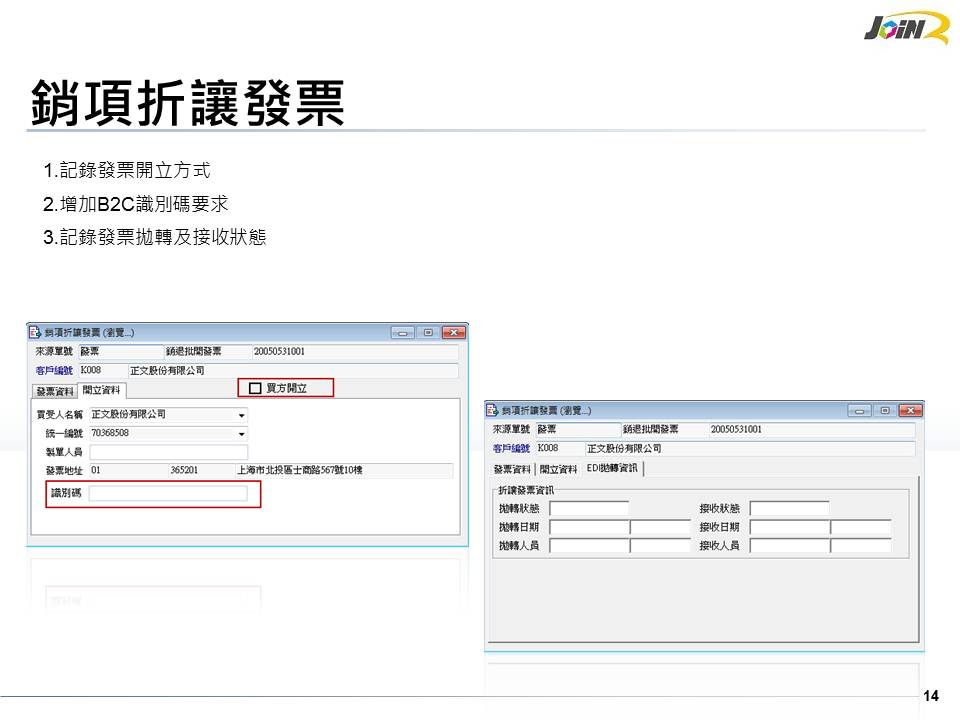Expand the 買受人名稱 dropdown
This screenshot has width=960, height=720.
(x=241, y=415)
